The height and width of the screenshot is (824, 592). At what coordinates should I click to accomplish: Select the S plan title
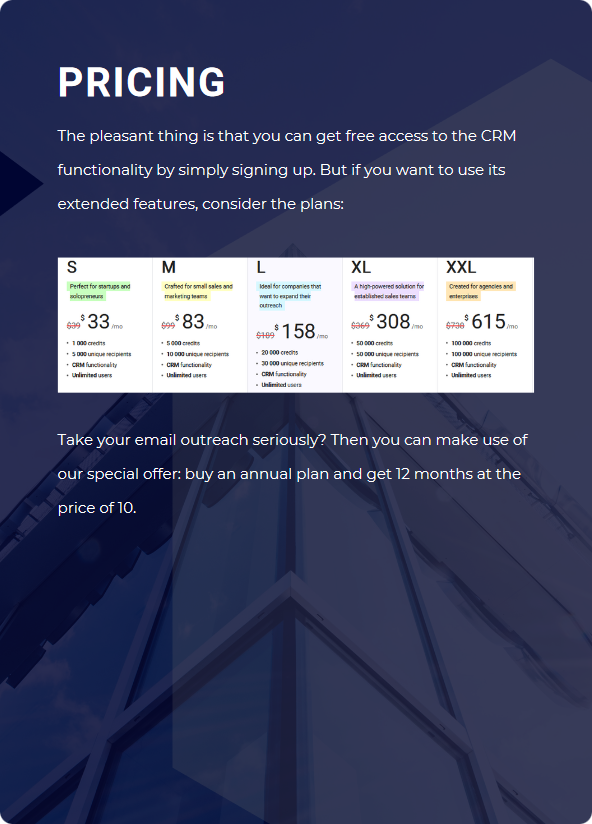(x=72, y=267)
